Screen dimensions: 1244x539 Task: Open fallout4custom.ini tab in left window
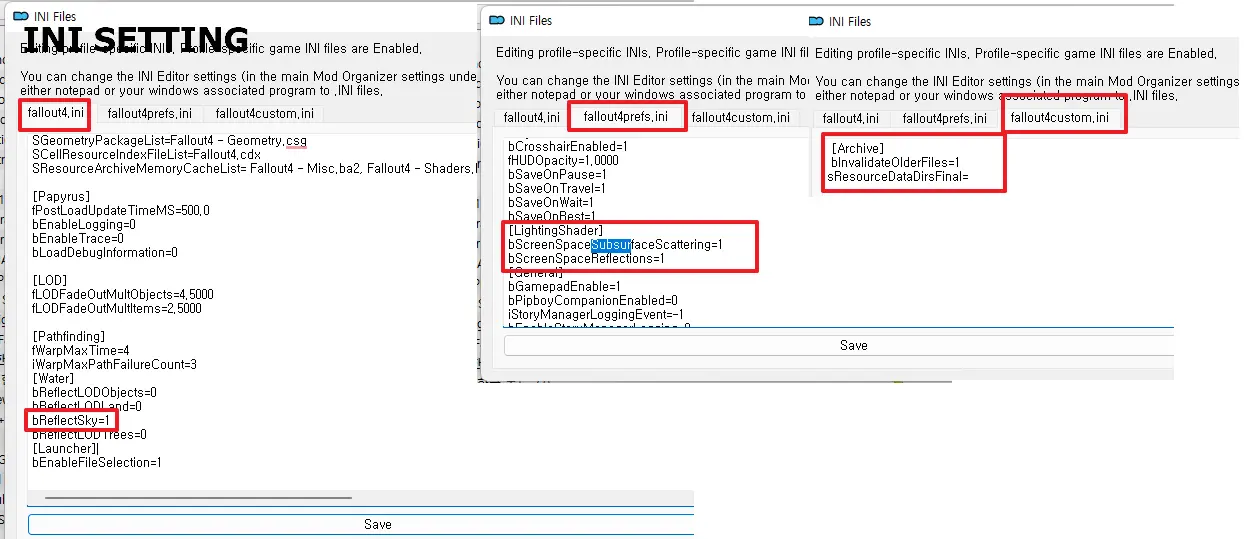[x=264, y=114]
